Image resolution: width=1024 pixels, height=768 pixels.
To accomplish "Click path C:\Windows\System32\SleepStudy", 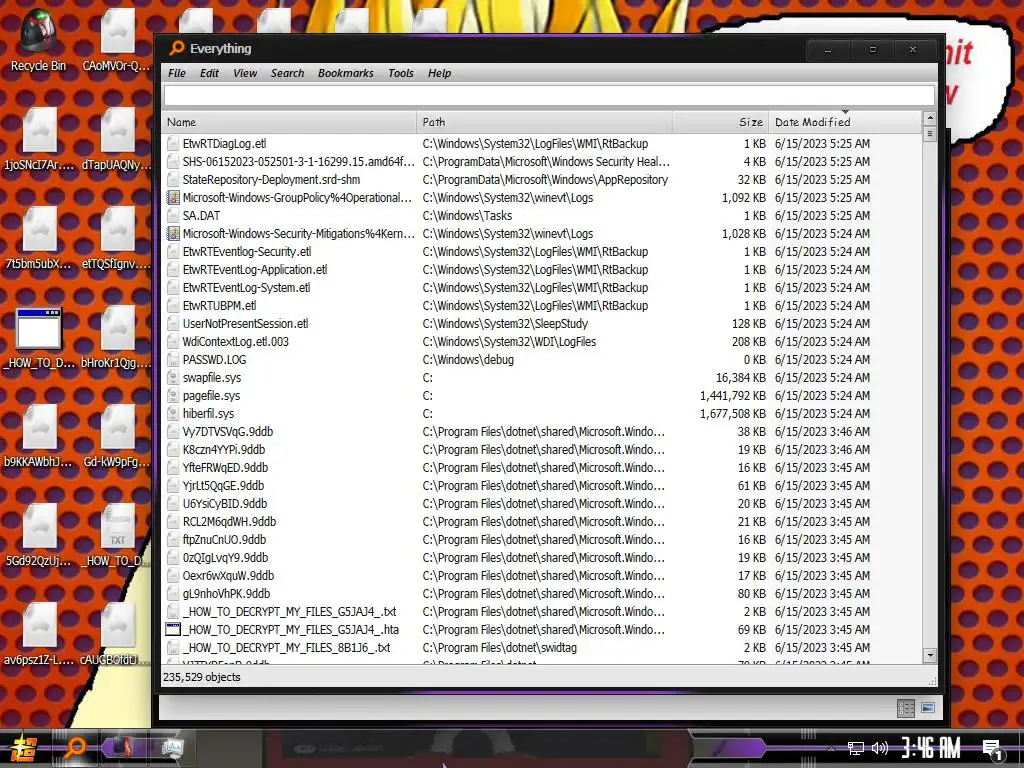I will point(505,323).
